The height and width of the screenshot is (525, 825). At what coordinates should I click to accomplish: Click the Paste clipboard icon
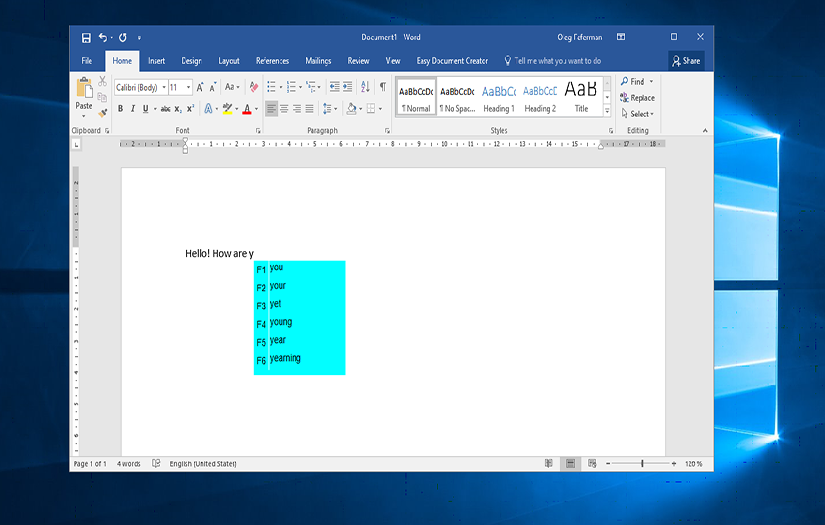[x=84, y=88]
